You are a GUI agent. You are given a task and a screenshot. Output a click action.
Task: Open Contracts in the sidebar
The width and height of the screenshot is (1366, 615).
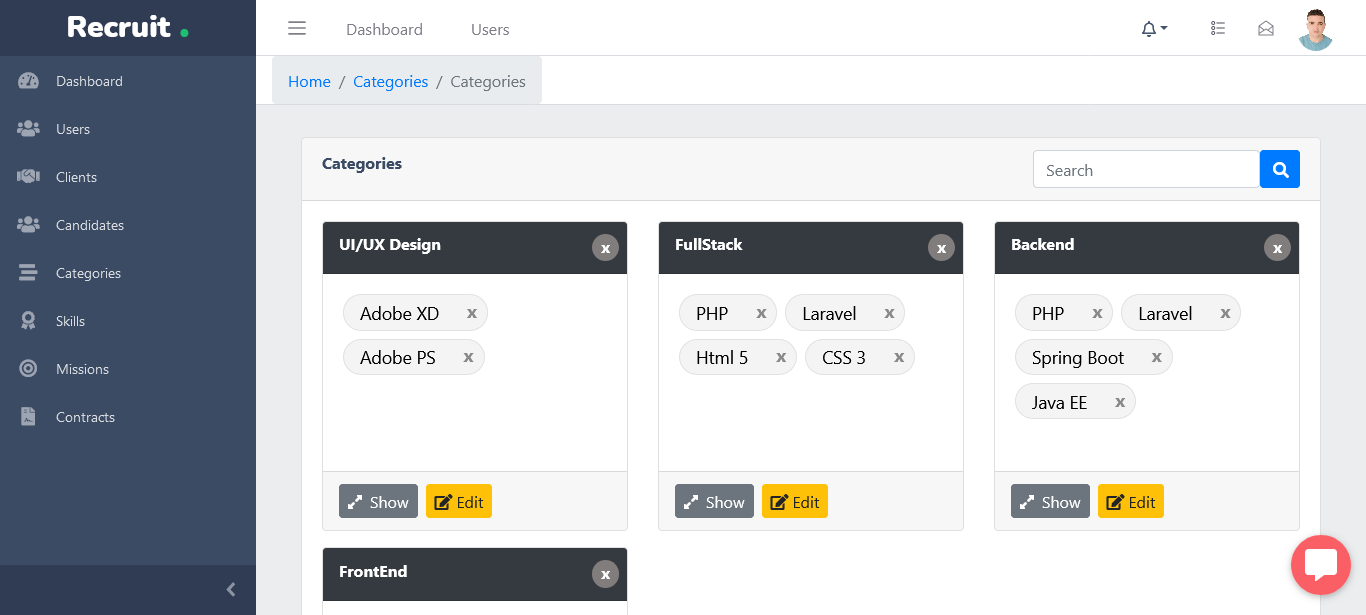click(128, 417)
